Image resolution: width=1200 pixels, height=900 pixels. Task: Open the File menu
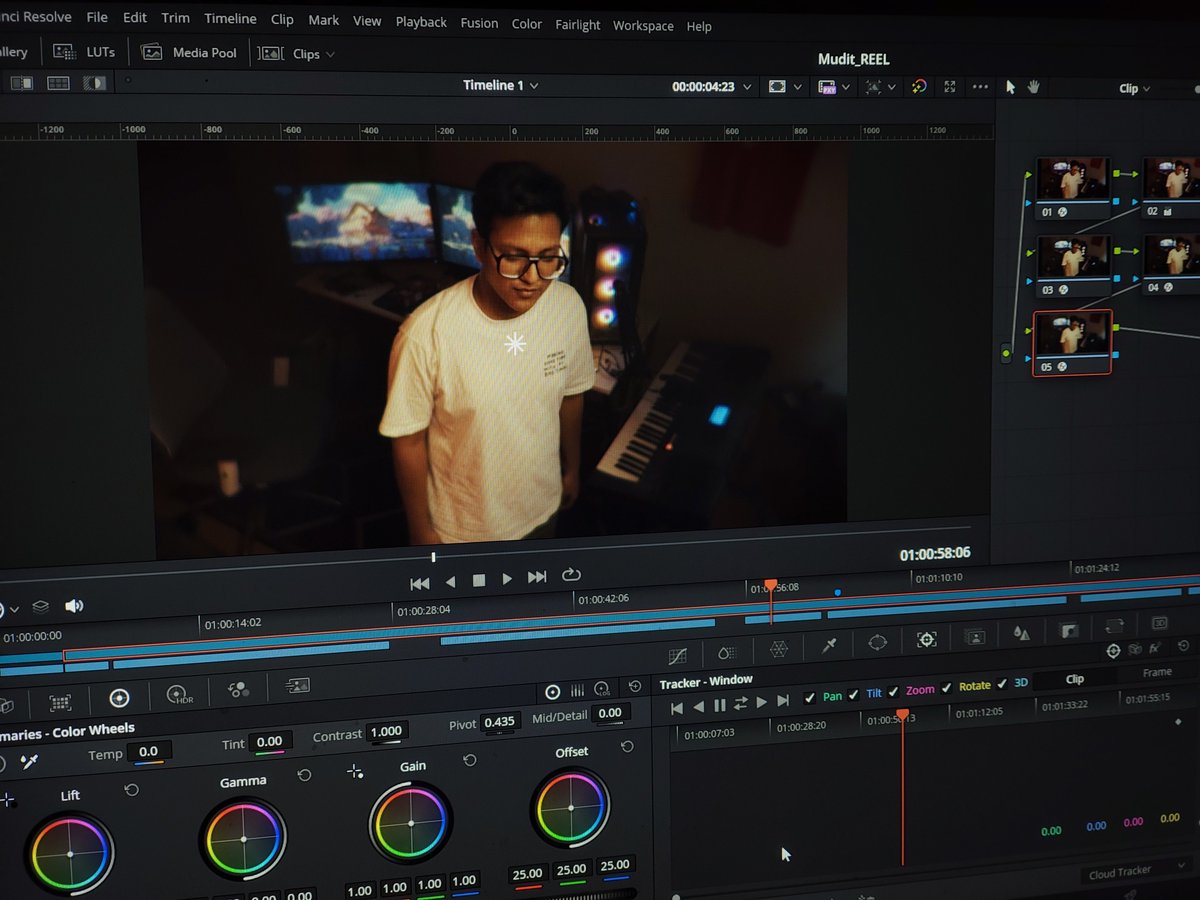pos(97,18)
